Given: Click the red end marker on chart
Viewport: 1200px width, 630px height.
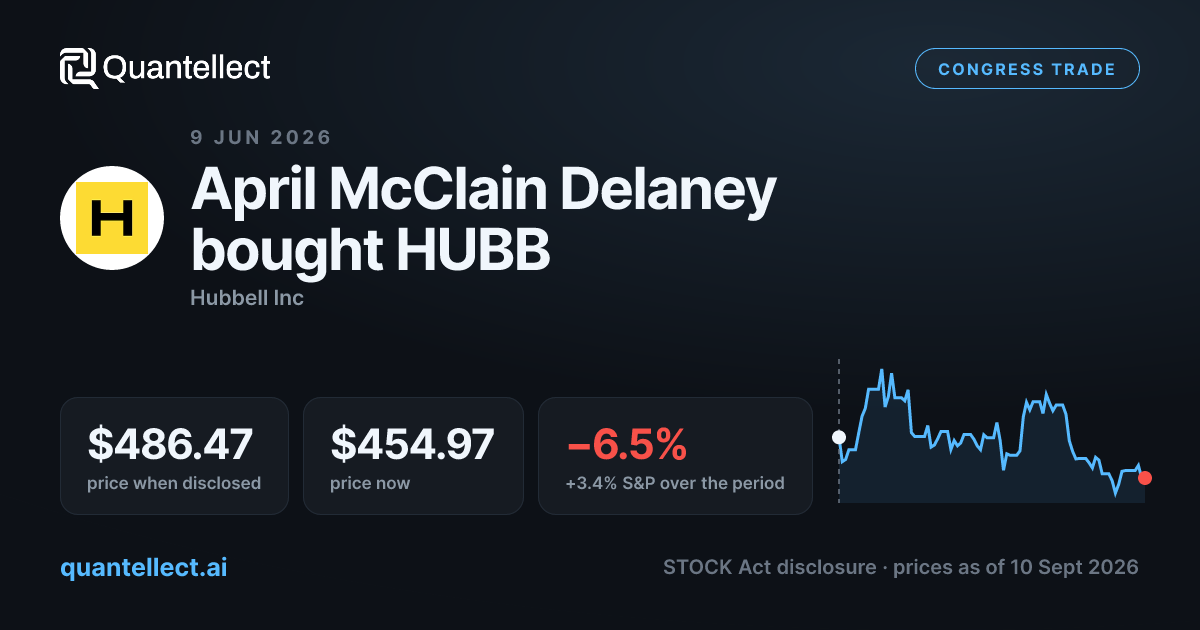Looking at the screenshot, I should (x=1145, y=478).
